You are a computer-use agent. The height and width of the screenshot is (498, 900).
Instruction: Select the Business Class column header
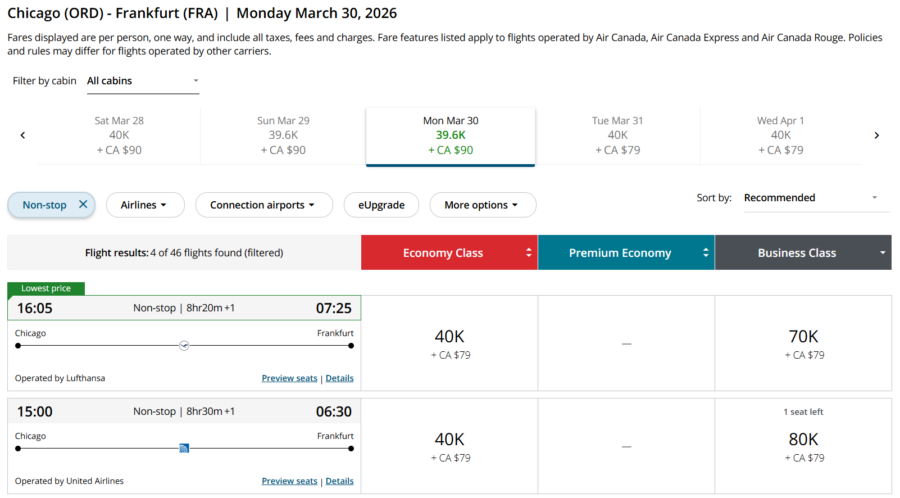coord(803,252)
